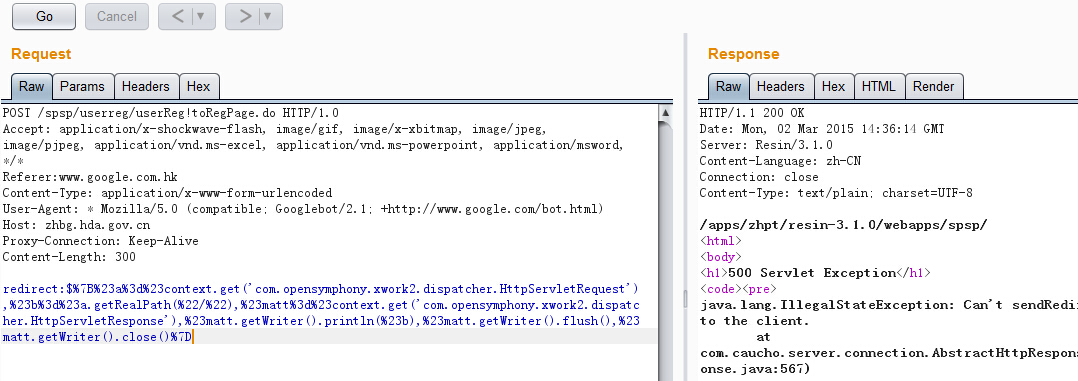Go forward with the right arrow button
The width and height of the screenshot is (1078, 381).
tap(245, 17)
